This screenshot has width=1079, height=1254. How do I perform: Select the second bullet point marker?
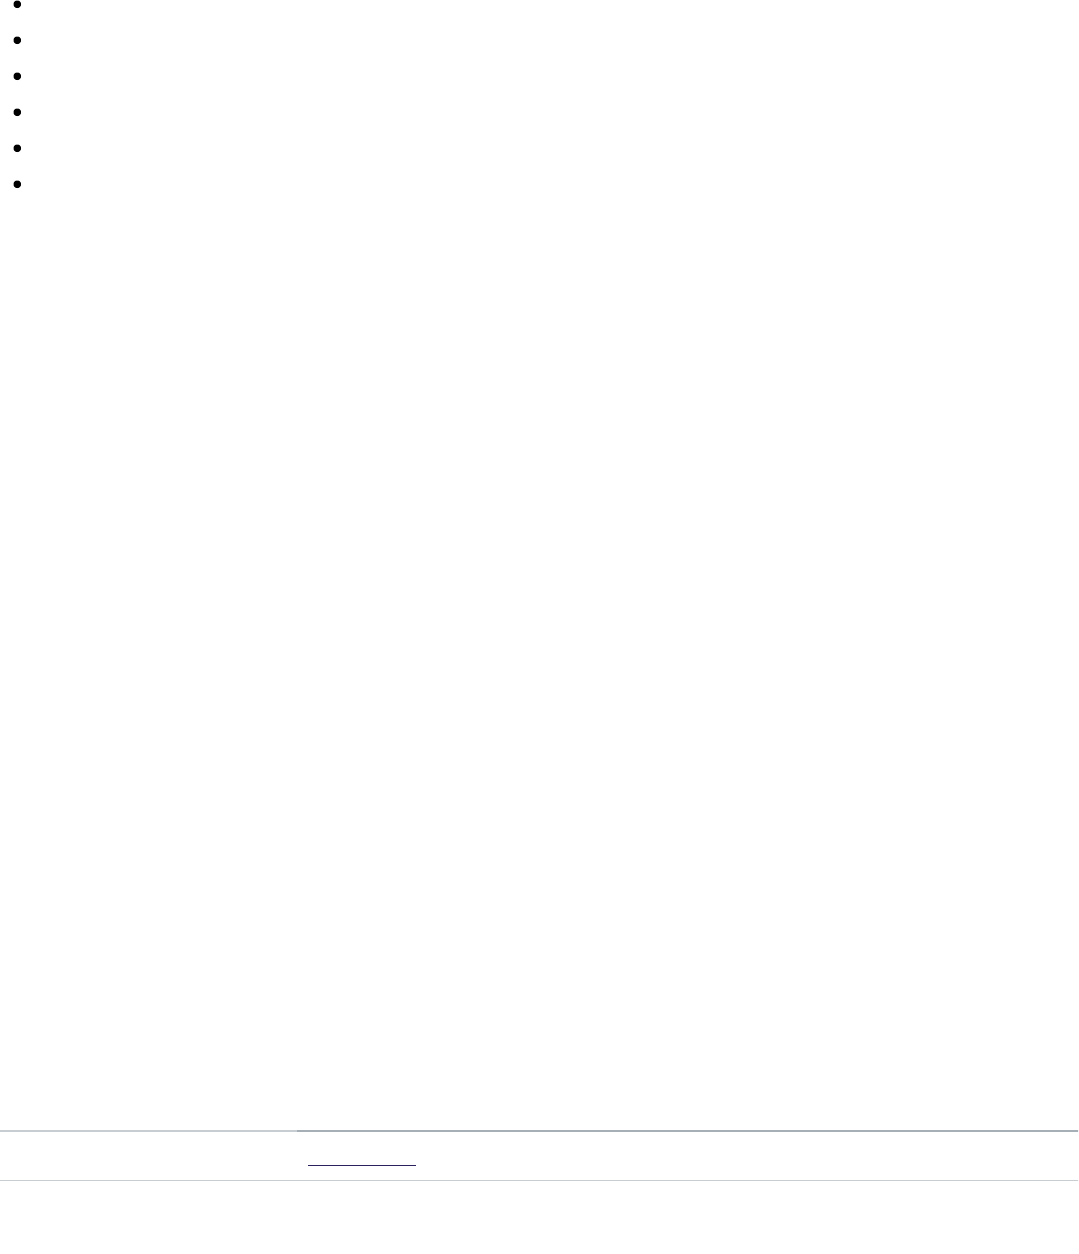[19, 41]
